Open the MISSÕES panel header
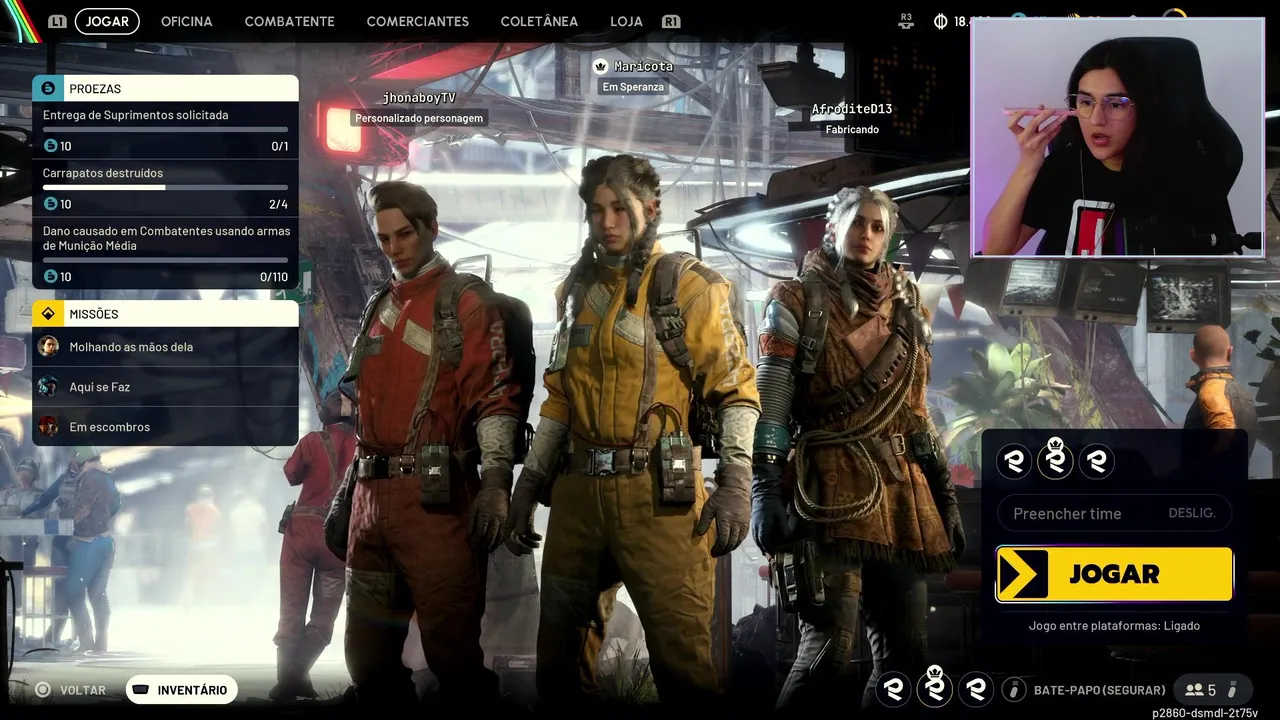This screenshot has width=1280, height=720. 165,314
